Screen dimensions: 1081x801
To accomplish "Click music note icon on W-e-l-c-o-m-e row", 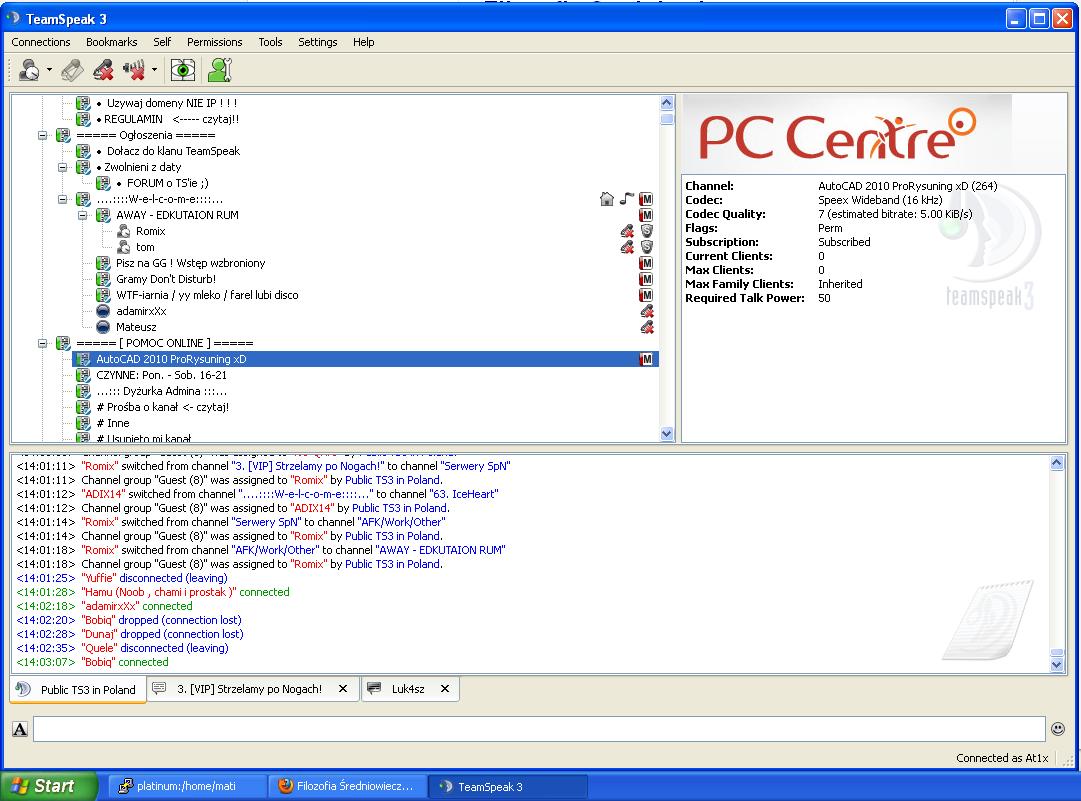I will (626, 199).
